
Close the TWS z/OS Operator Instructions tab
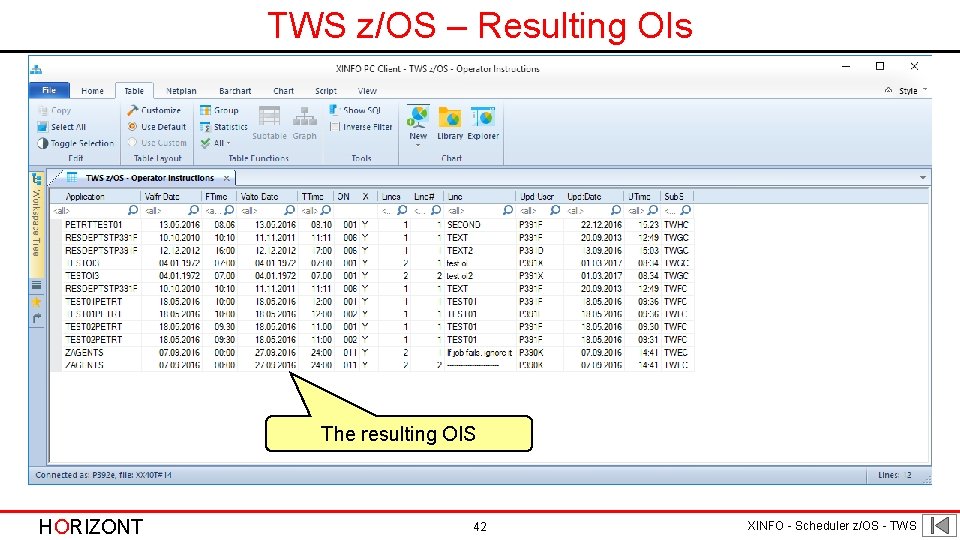click(227, 178)
